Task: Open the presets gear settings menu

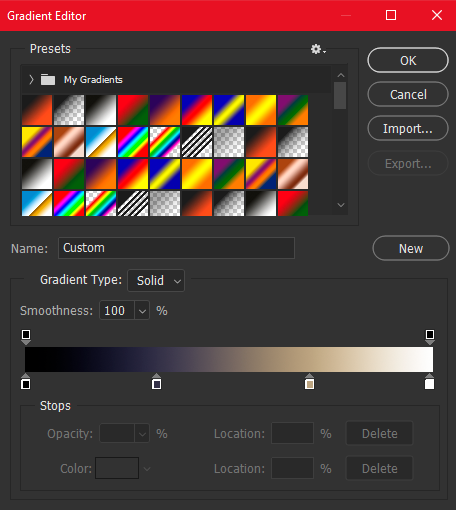Action: tap(318, 49)
